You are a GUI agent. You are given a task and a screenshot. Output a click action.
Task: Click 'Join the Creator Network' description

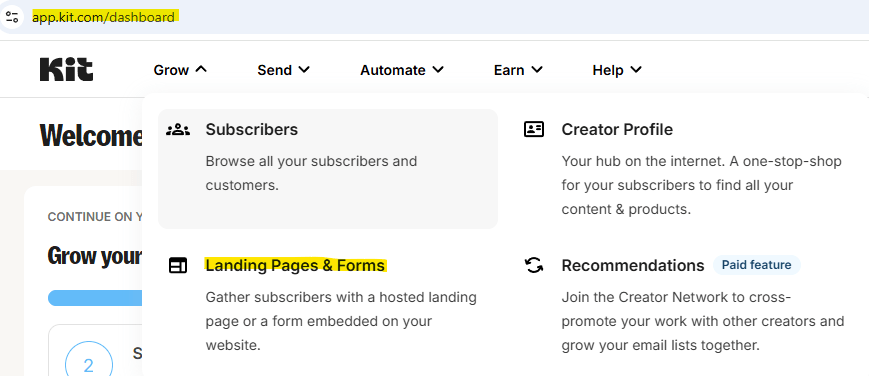point(703,321)
